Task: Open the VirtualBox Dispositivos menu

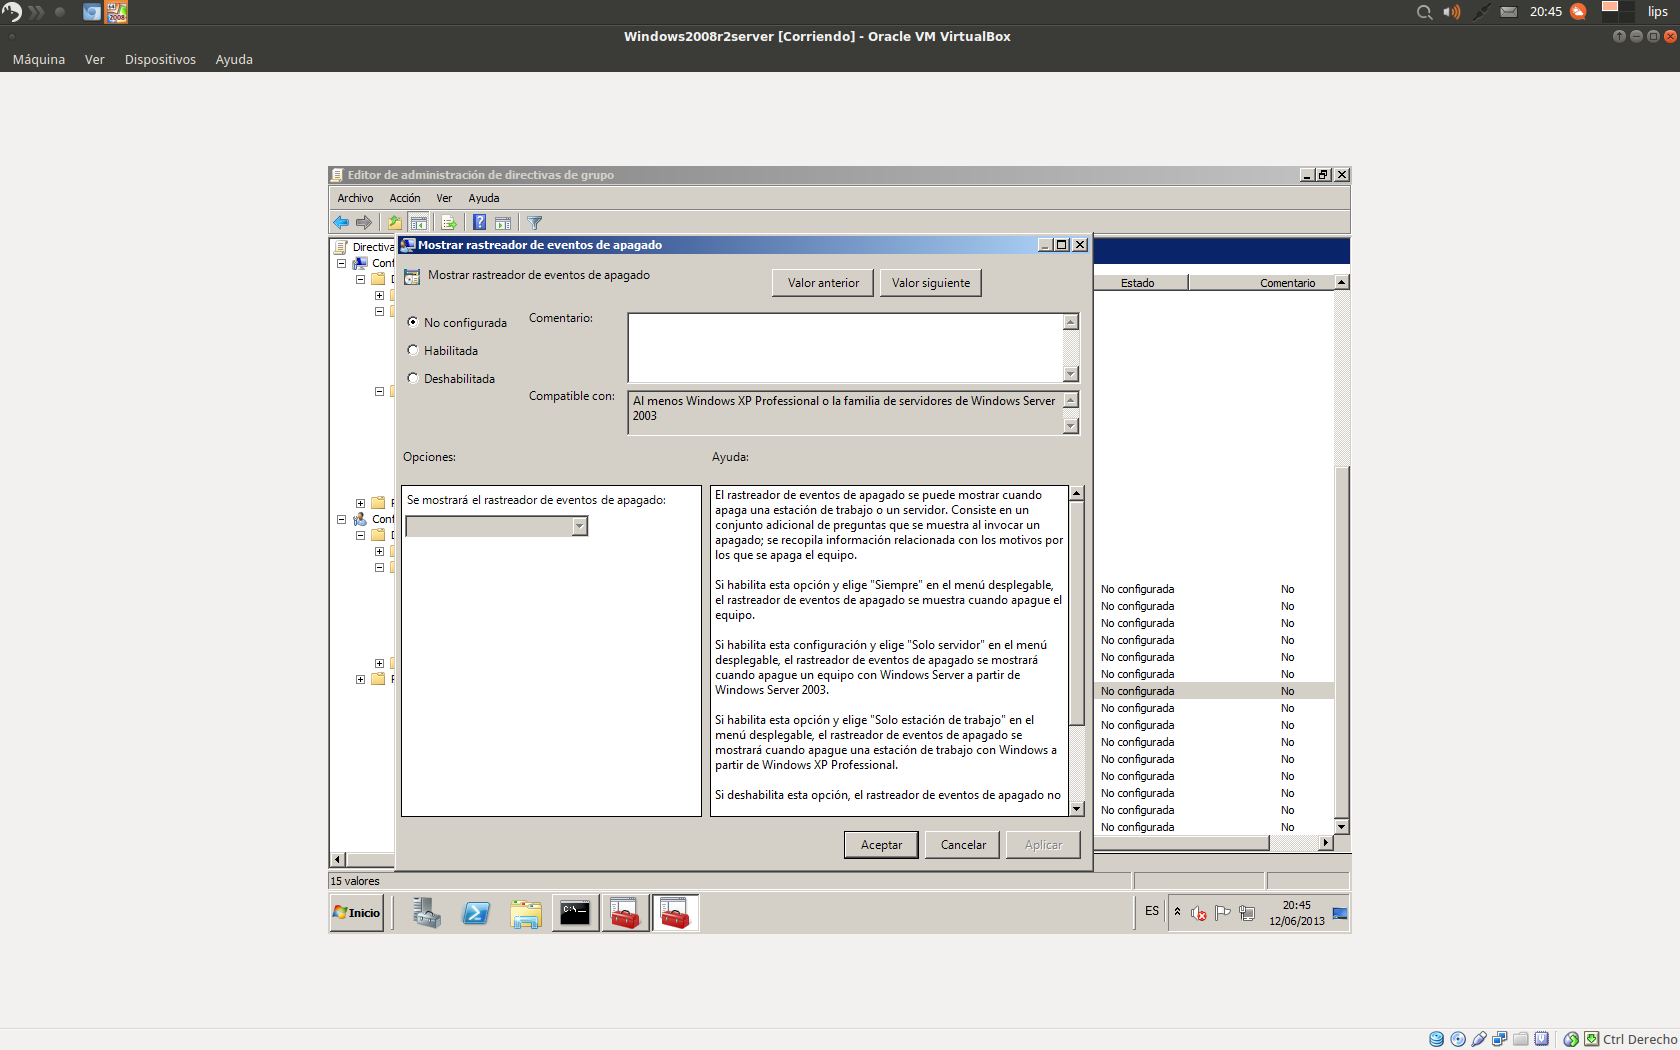Action: click(160, 59)
